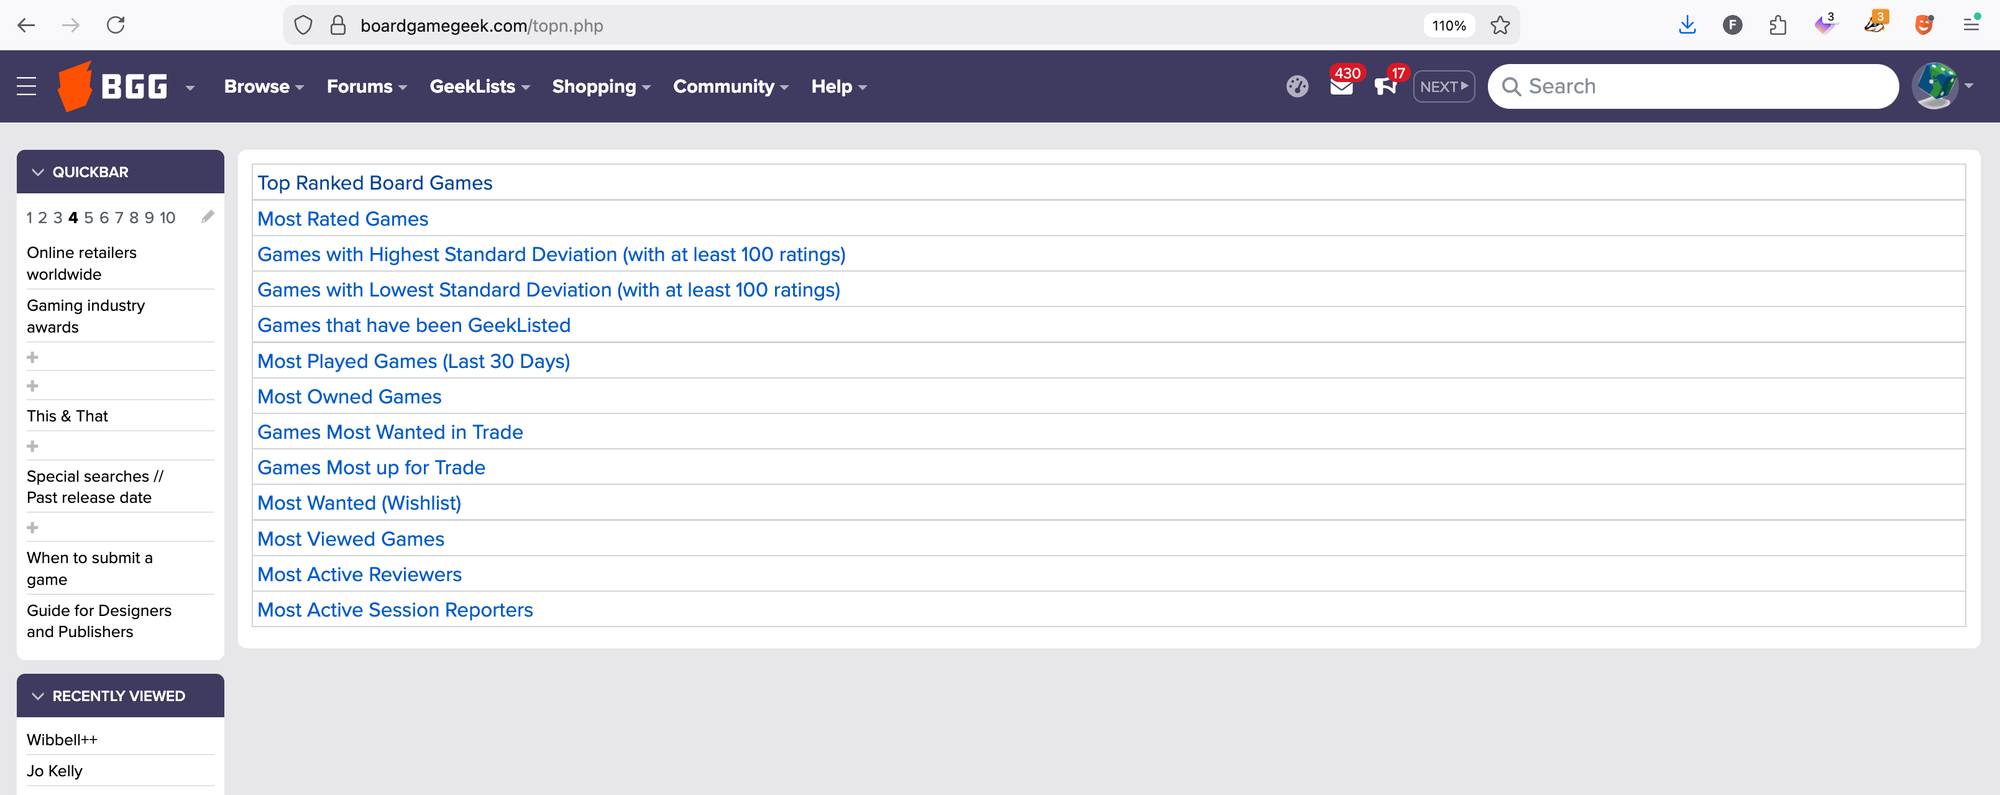Click the plus above When to submit a game
Viewport: 2000px width, 795px height.
(32, 528)
